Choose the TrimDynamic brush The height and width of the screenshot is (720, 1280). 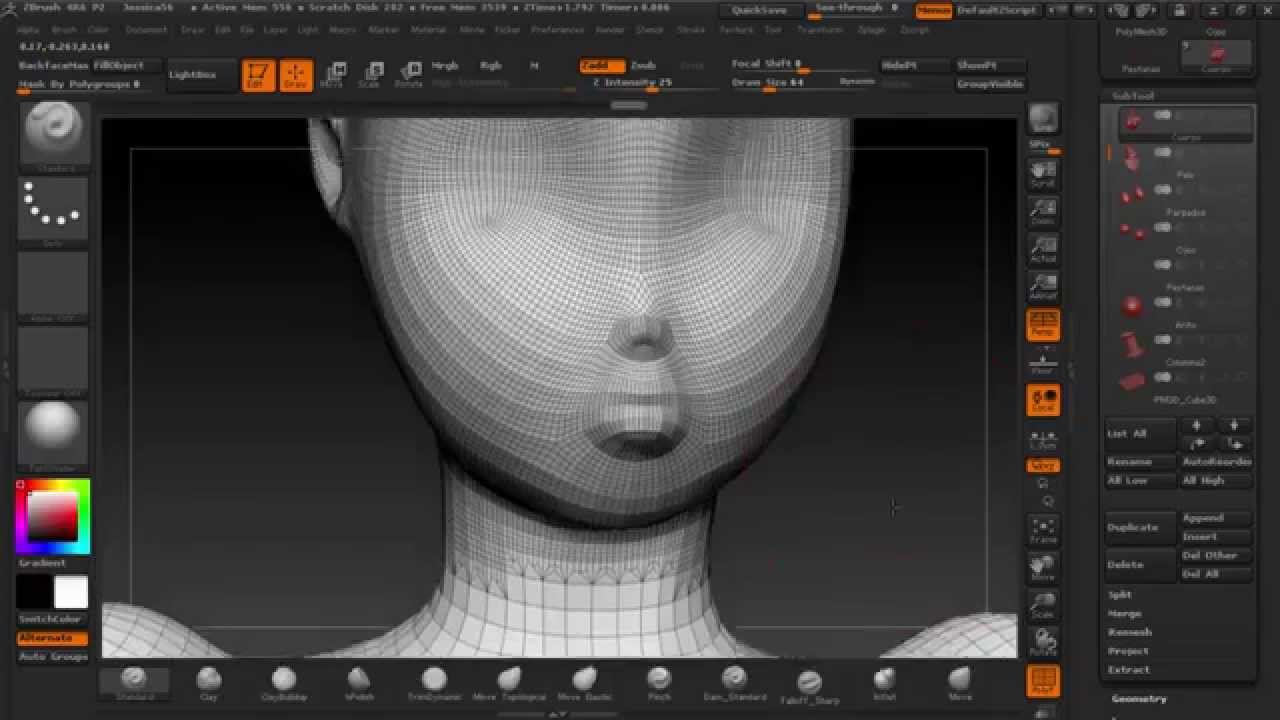click(x=434, y=684)
